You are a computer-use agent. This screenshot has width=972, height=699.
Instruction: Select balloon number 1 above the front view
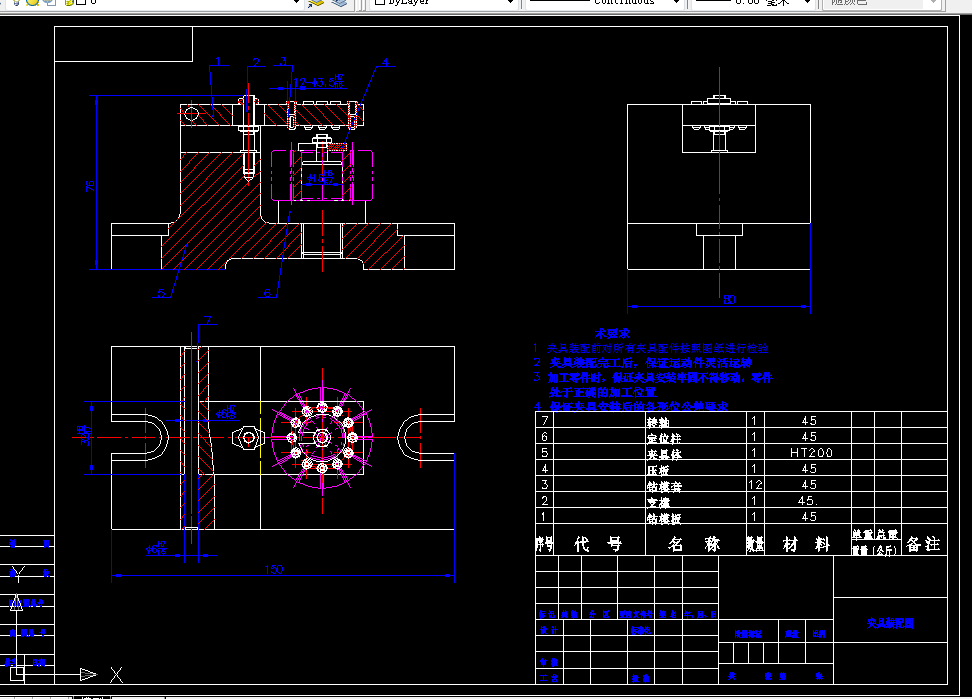tap(218, 61)
